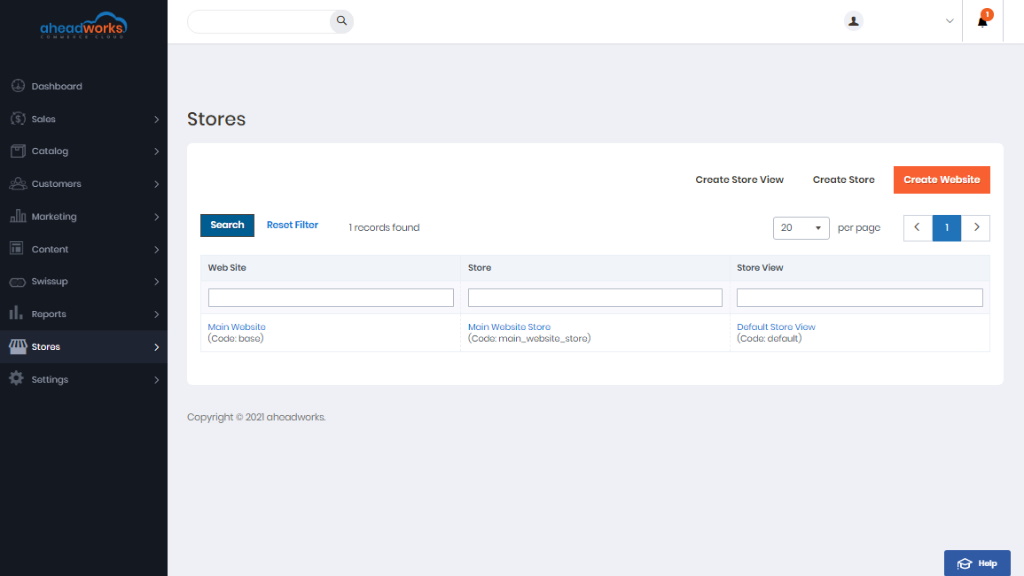This screenshot has width=1024, height=576.
Task: Open the Main Website link
Action: (x=236, y=327)
